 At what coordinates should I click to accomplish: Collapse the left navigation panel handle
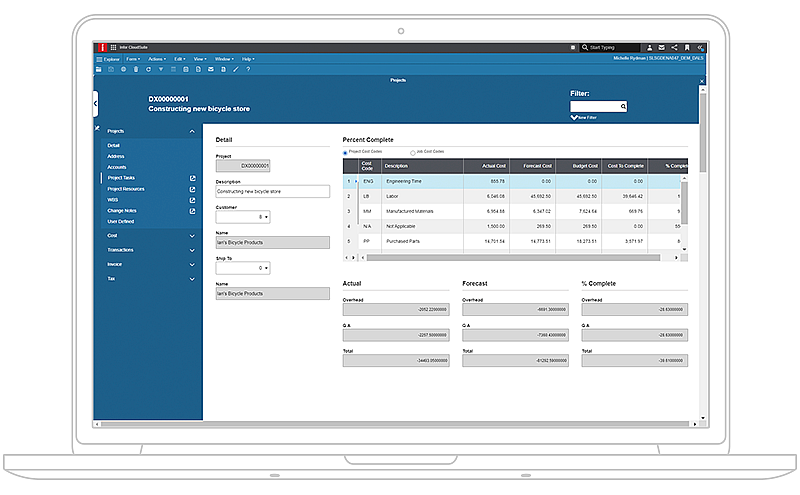pos(95,102)
